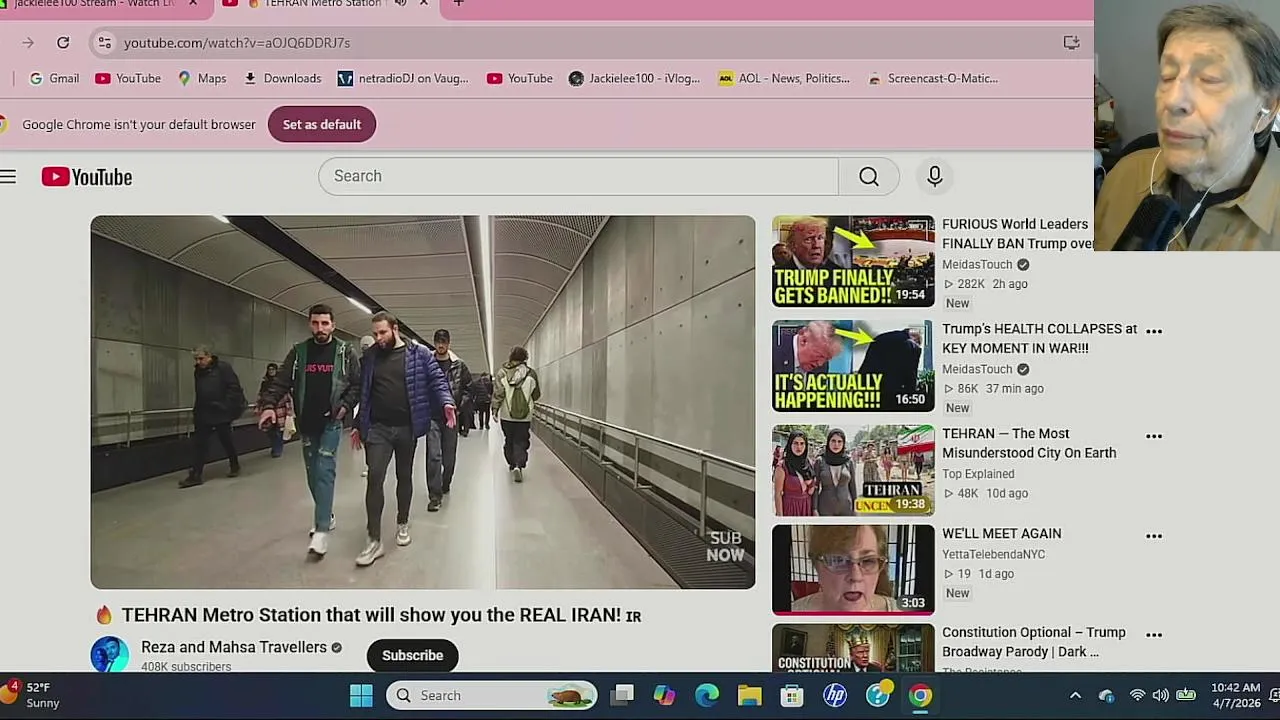
Task: Start voice search with microphone icon
Action: point(934,176)
